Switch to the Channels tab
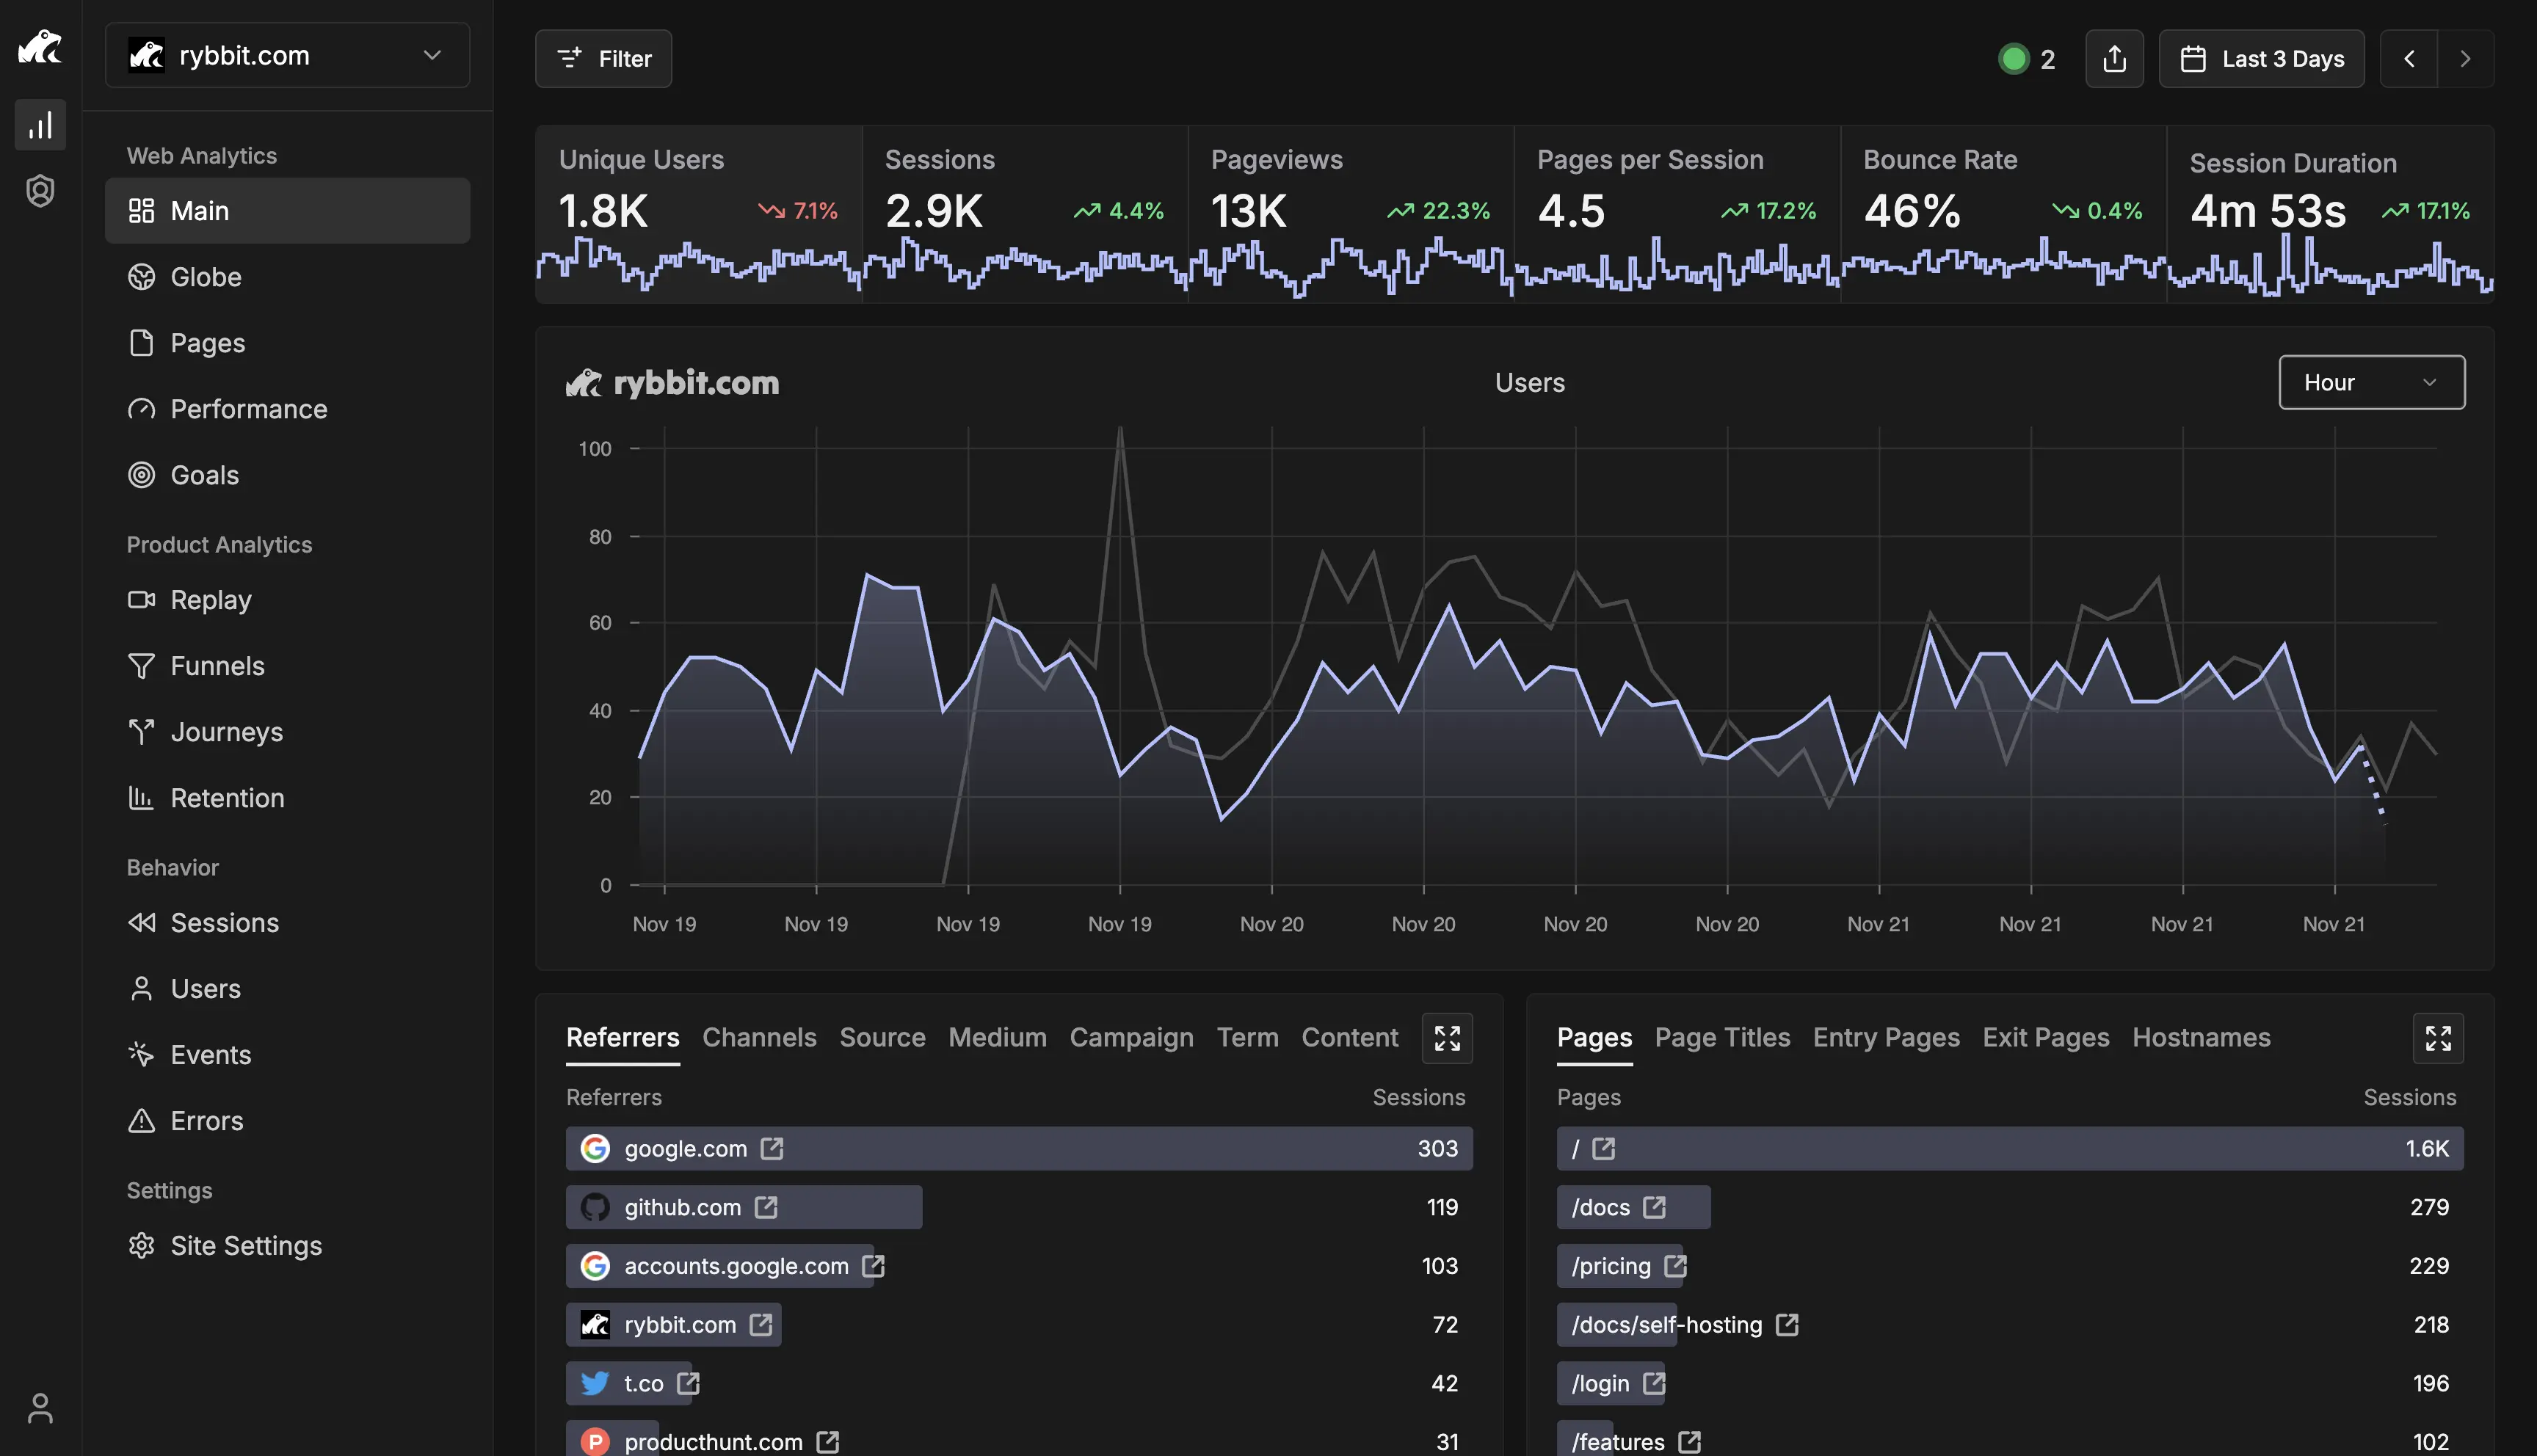 pos(759,1038)
